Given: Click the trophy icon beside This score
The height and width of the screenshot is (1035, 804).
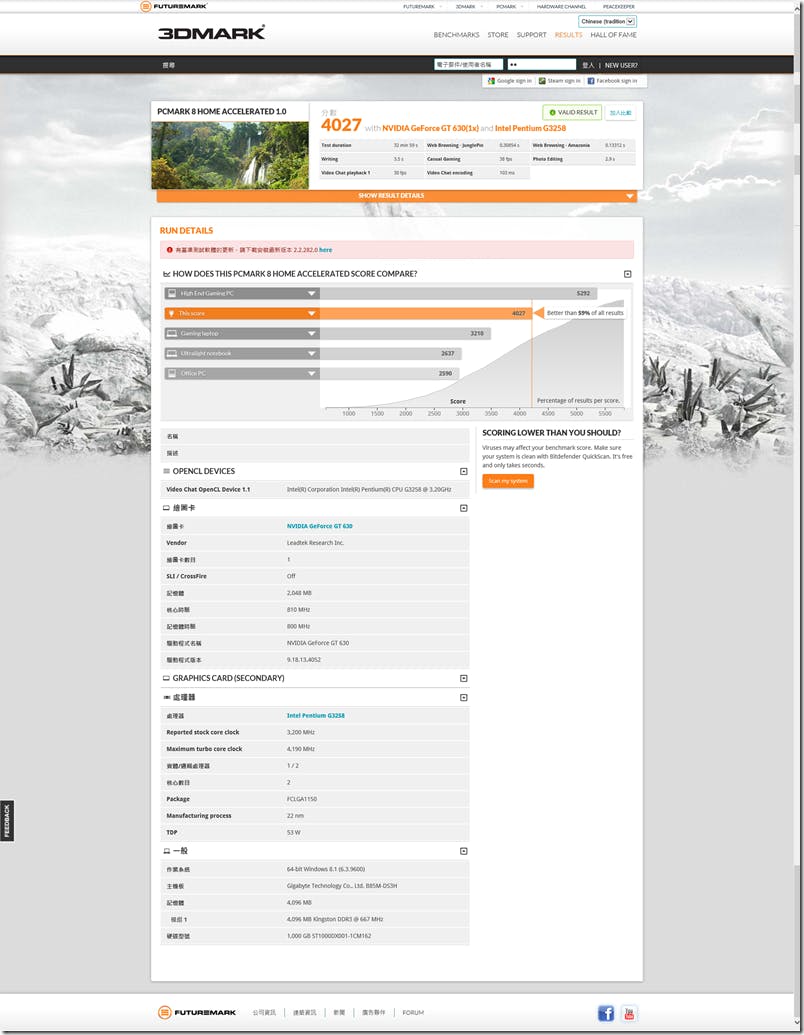Looking at the screenshot, I should coord(172,314).
